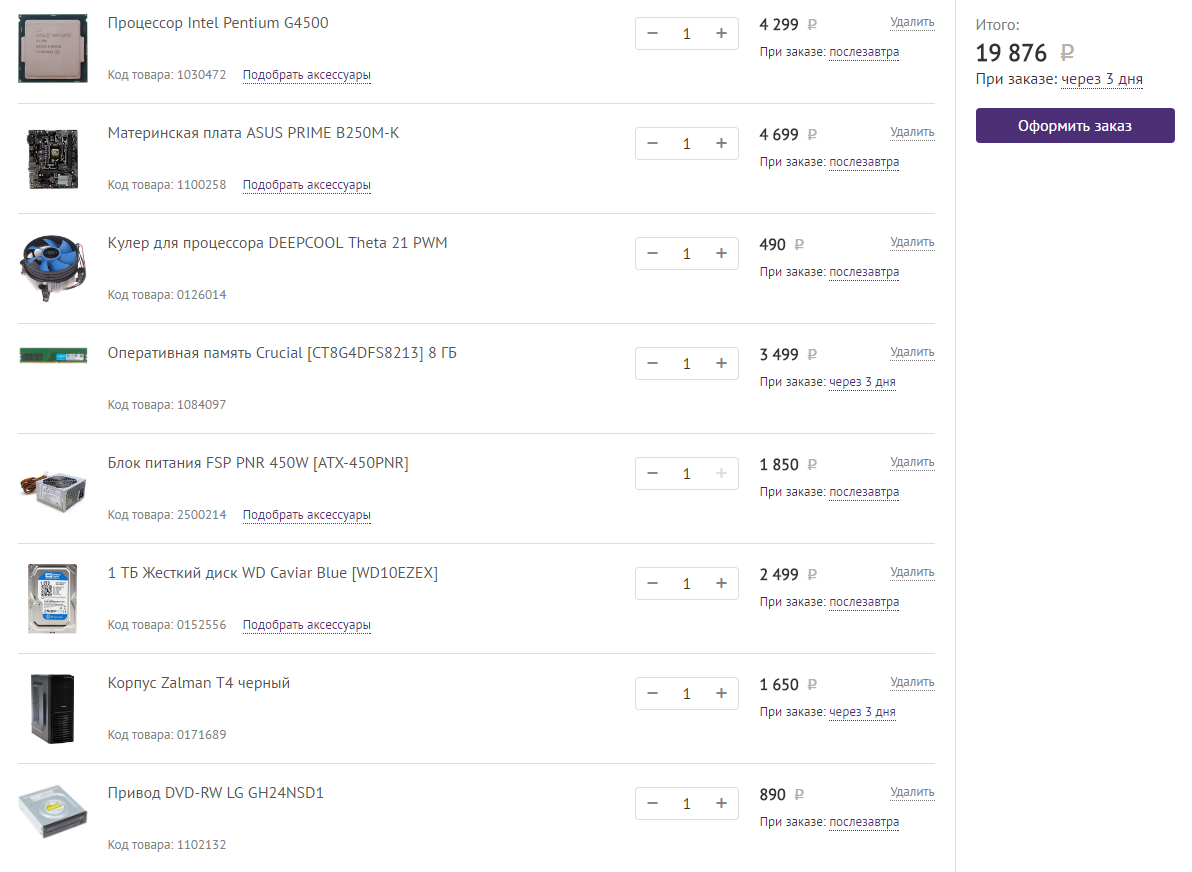Increase quantity of WD Caviar Blue disk

(721, 584)
